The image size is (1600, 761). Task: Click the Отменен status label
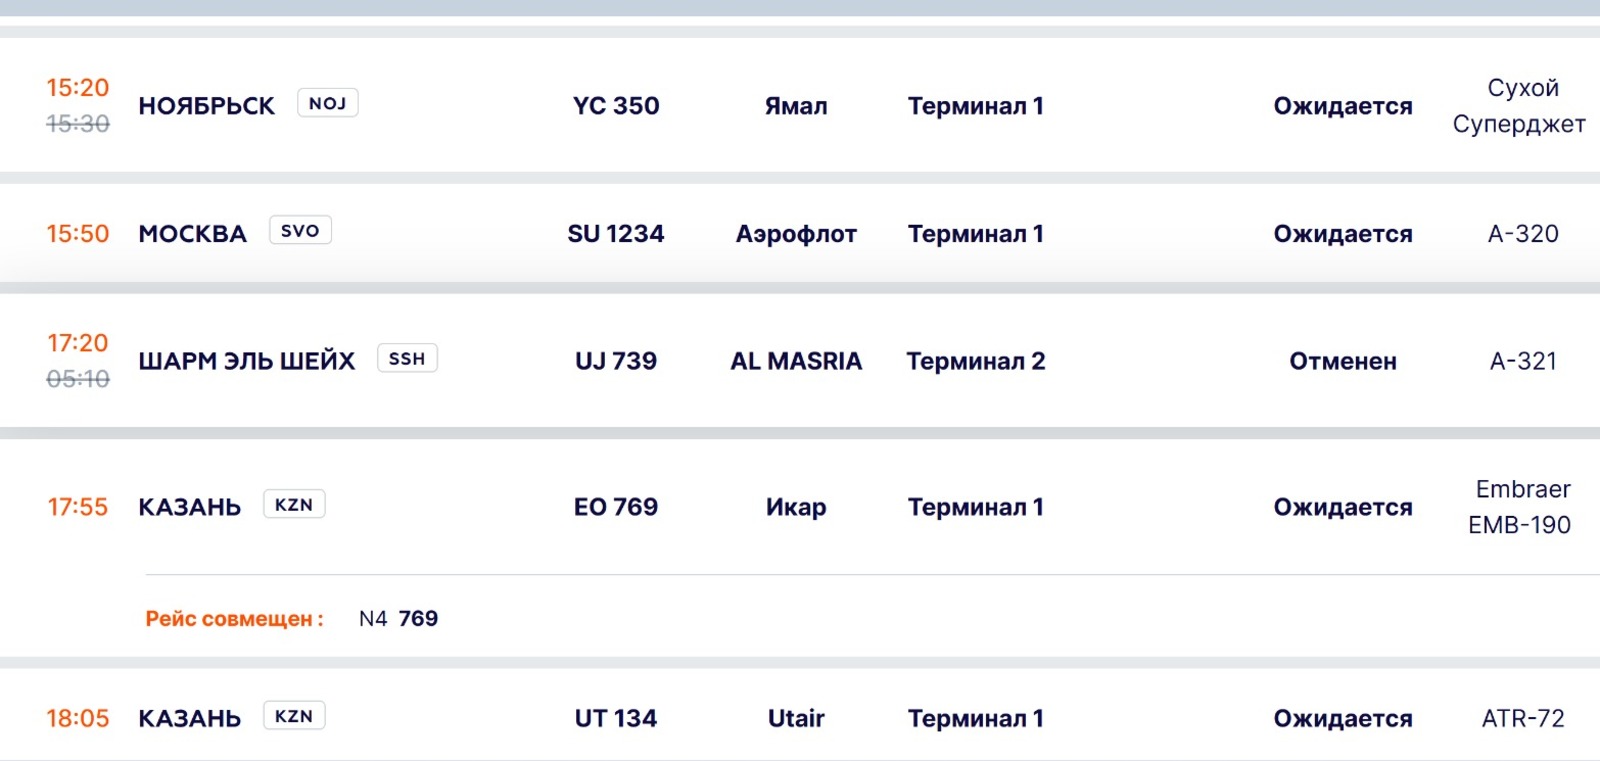coord(1343,361)
